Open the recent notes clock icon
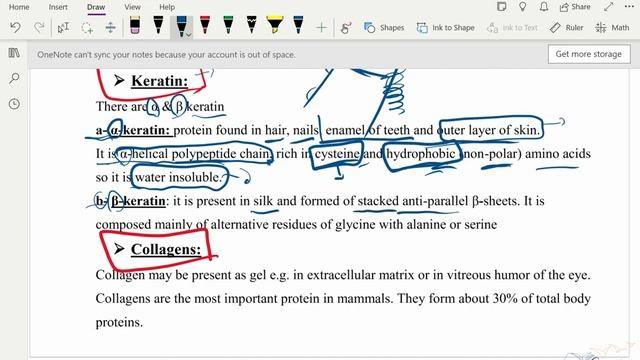Image resolution: width=640 pixels, height=360 pixels. coord(14,104)
